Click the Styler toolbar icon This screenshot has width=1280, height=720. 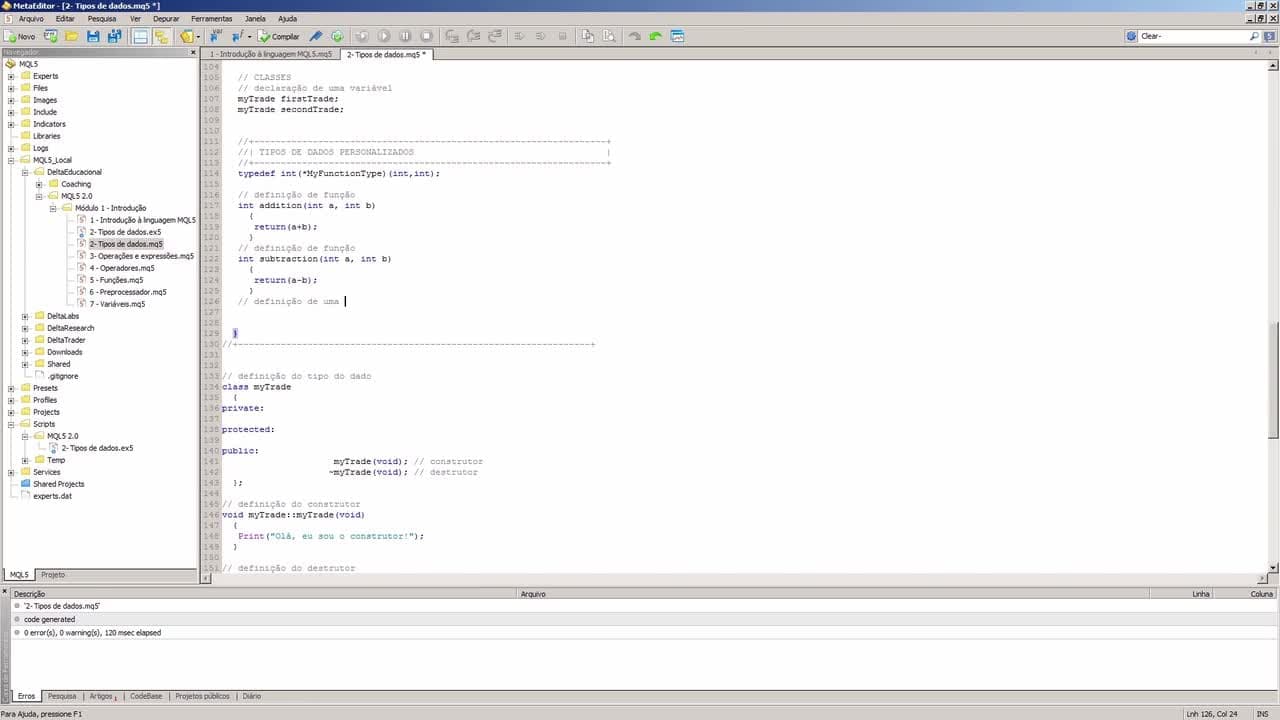pos(187,36)
